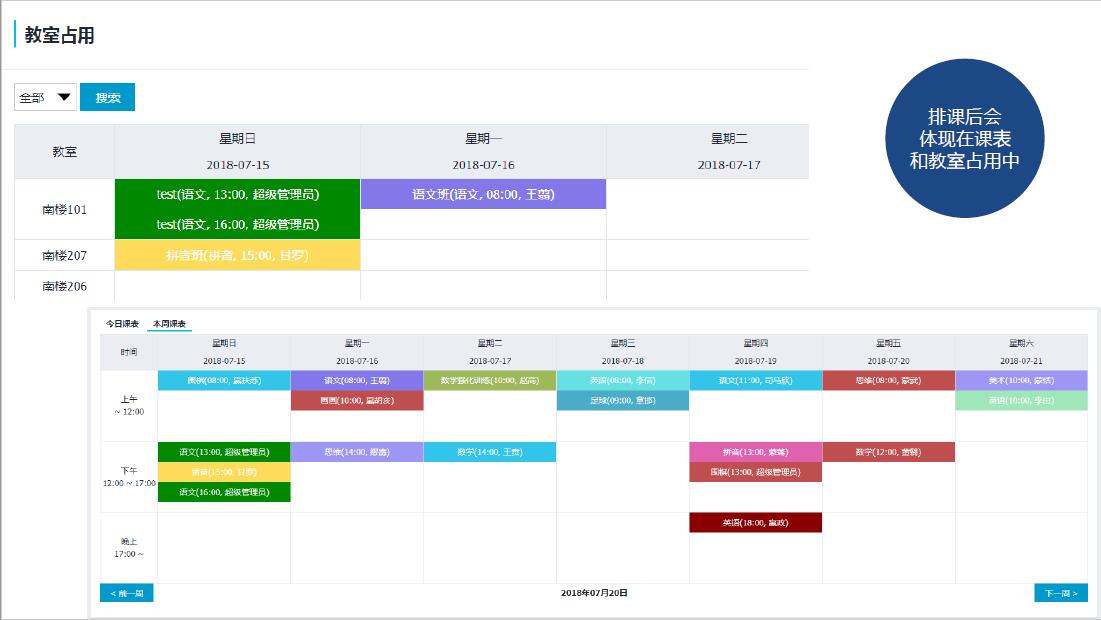Go to the previous week
Screen dimensions: 1101x620
127,593
